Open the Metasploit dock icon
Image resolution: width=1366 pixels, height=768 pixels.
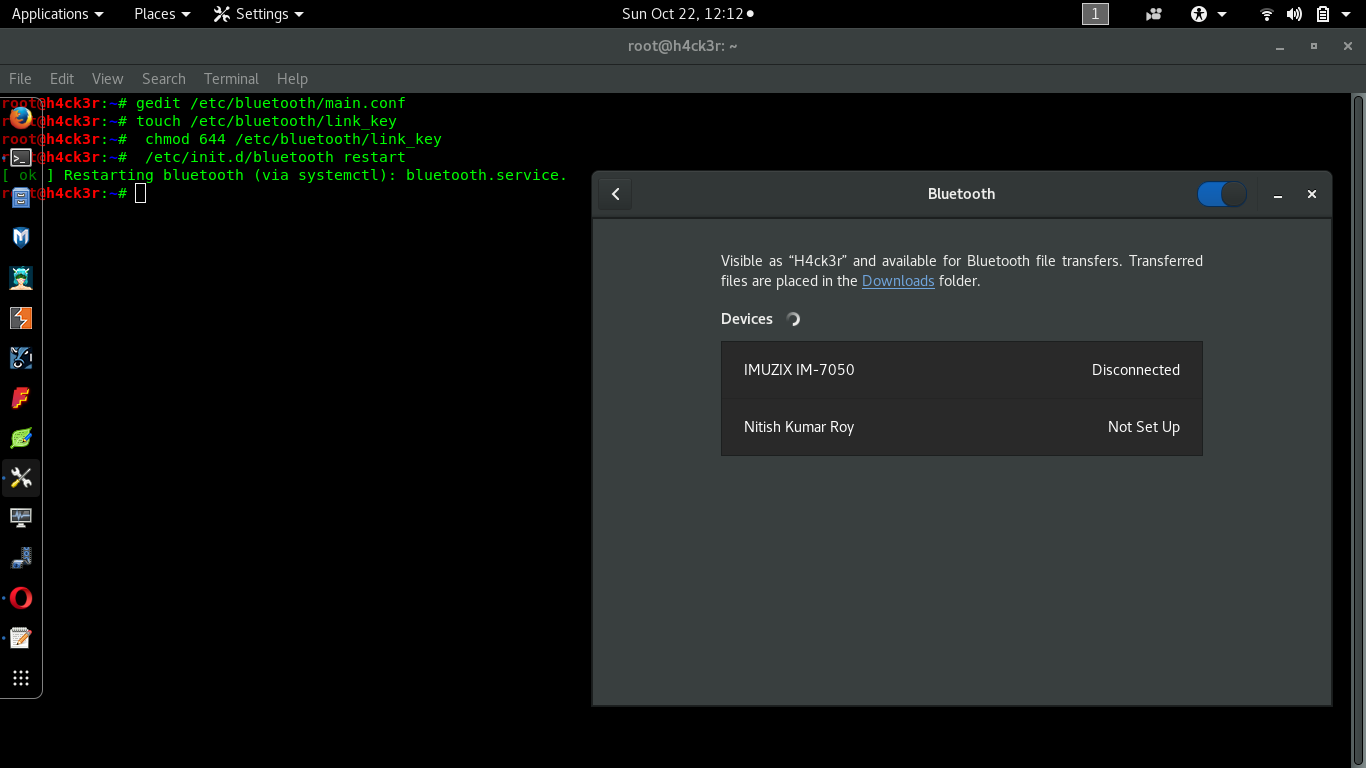pyautogui.click(x=20, y=237)
